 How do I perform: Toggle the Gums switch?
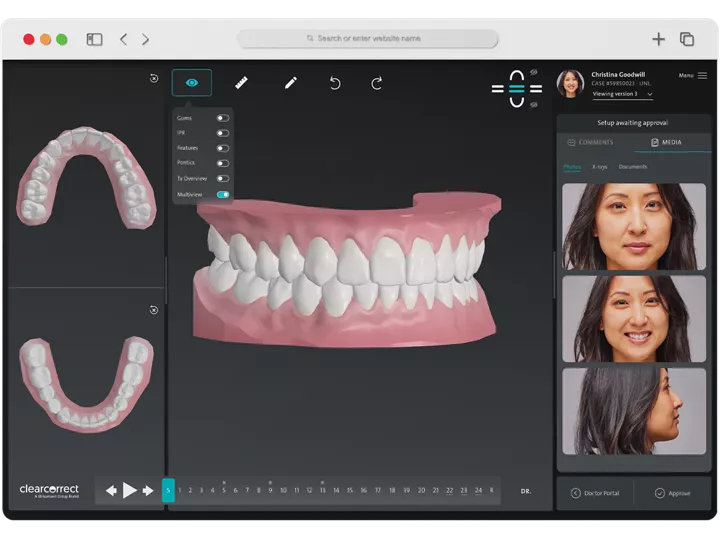pos(222,118)
